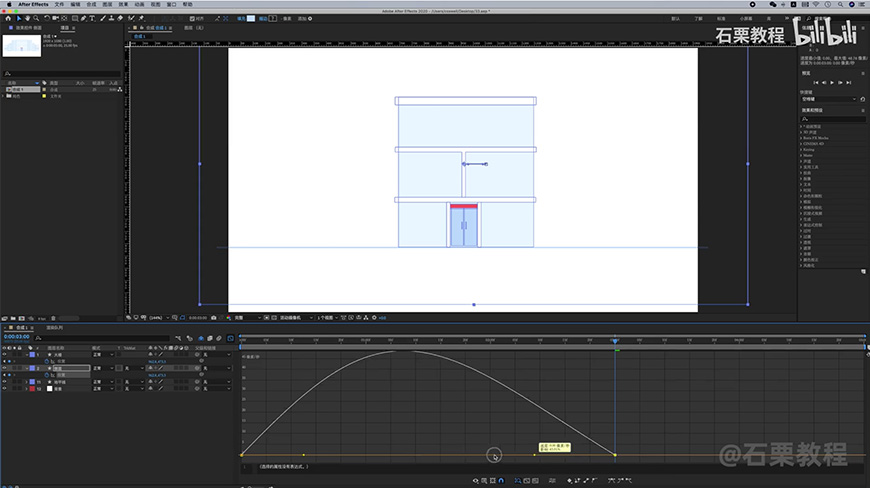Collapse layer 1 disclosure triangle
870x488 pixels.
[x=27, y=354]
